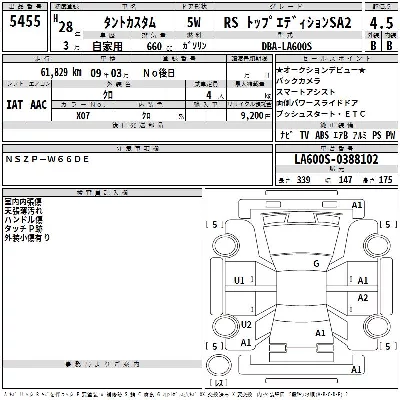Screen dimensions: 400x400
Task: Click the interior color クロ next to X07
Action: pyautogui.click(x=146, y=116)
